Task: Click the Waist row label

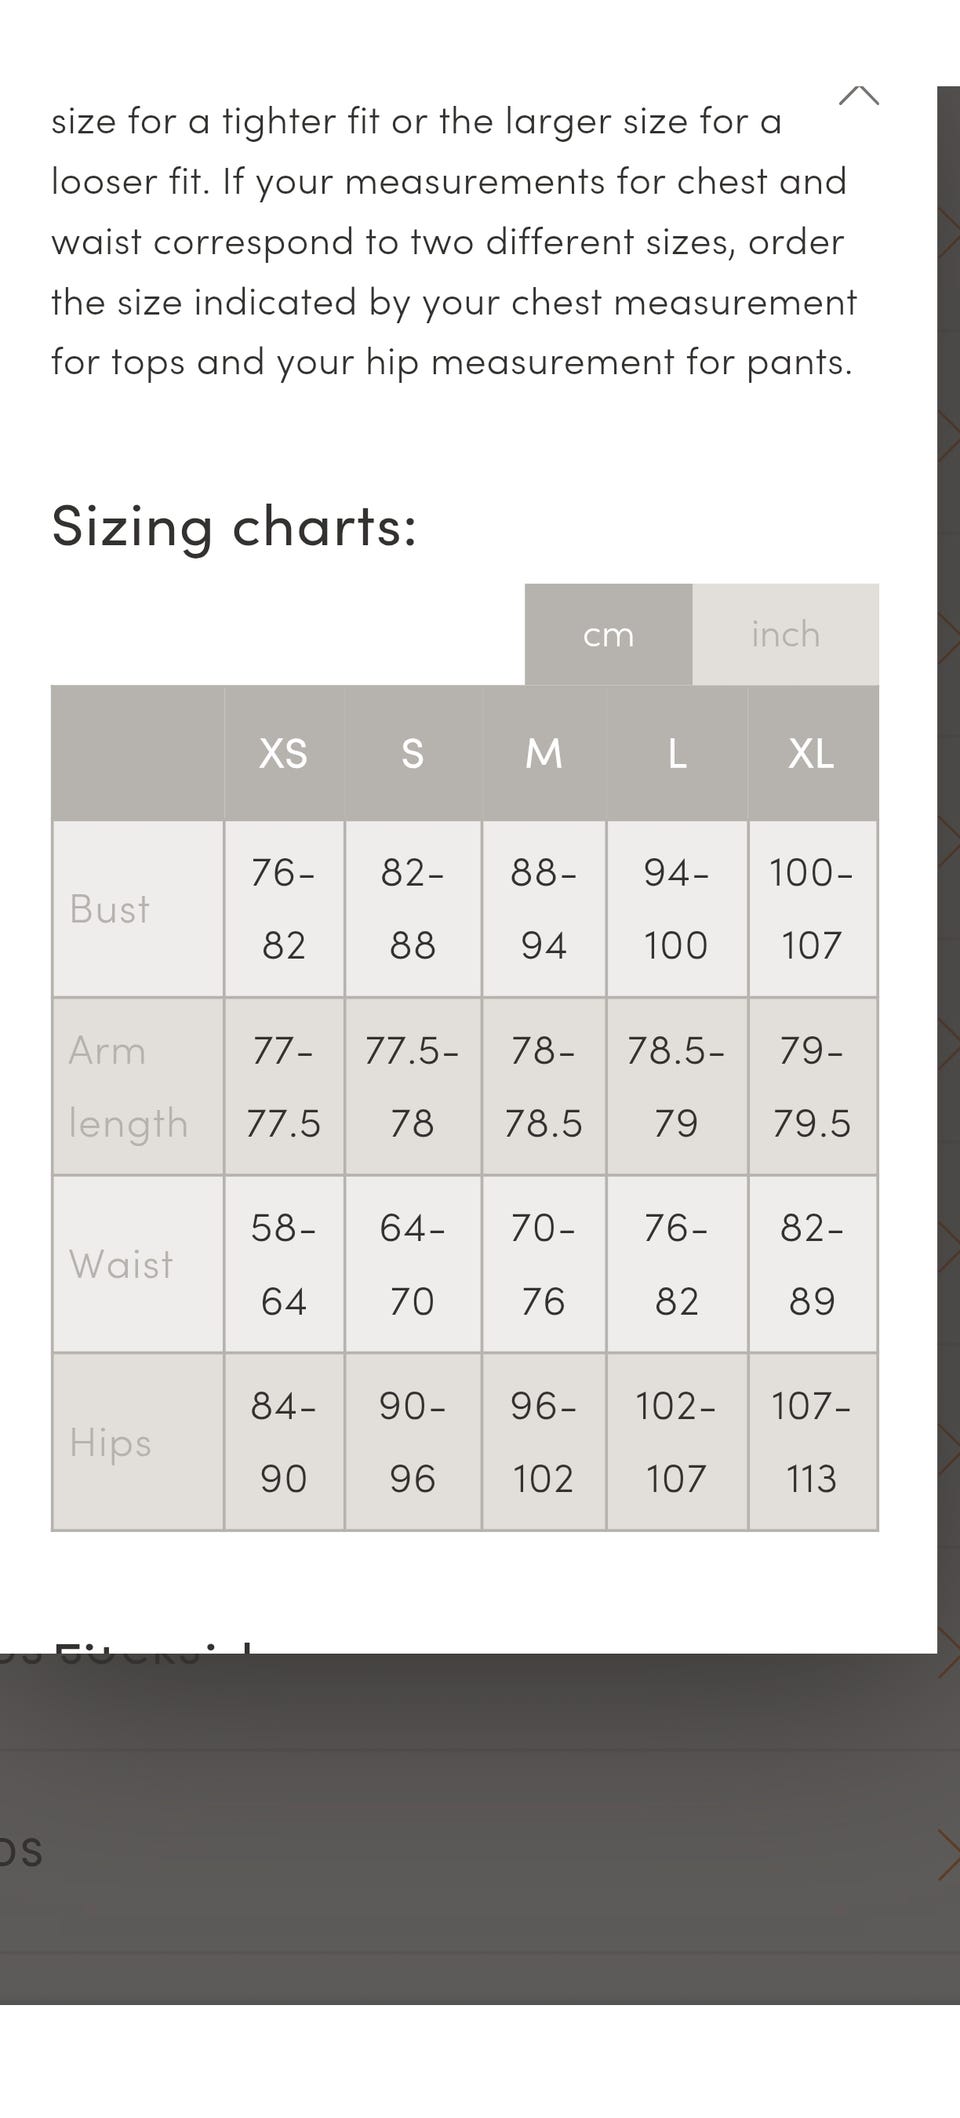Action: (121, 1265)
